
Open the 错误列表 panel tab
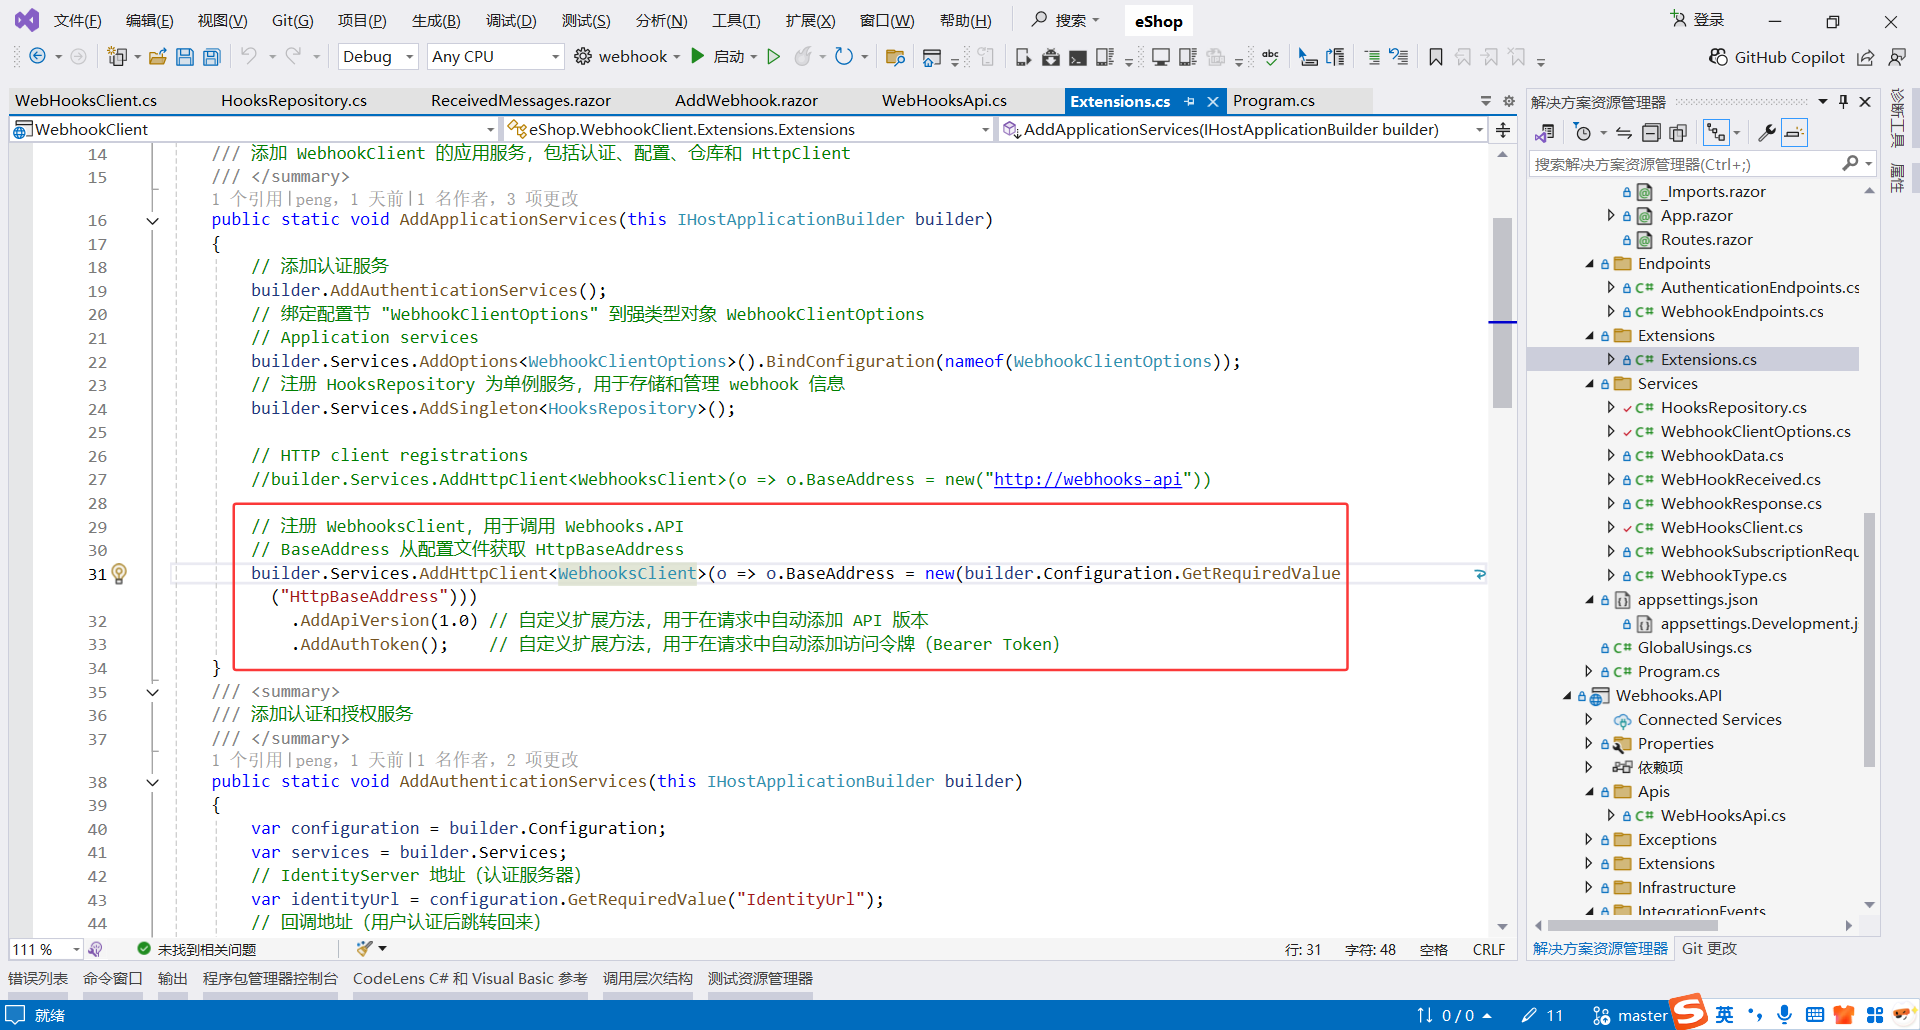(x=38, y=979)
